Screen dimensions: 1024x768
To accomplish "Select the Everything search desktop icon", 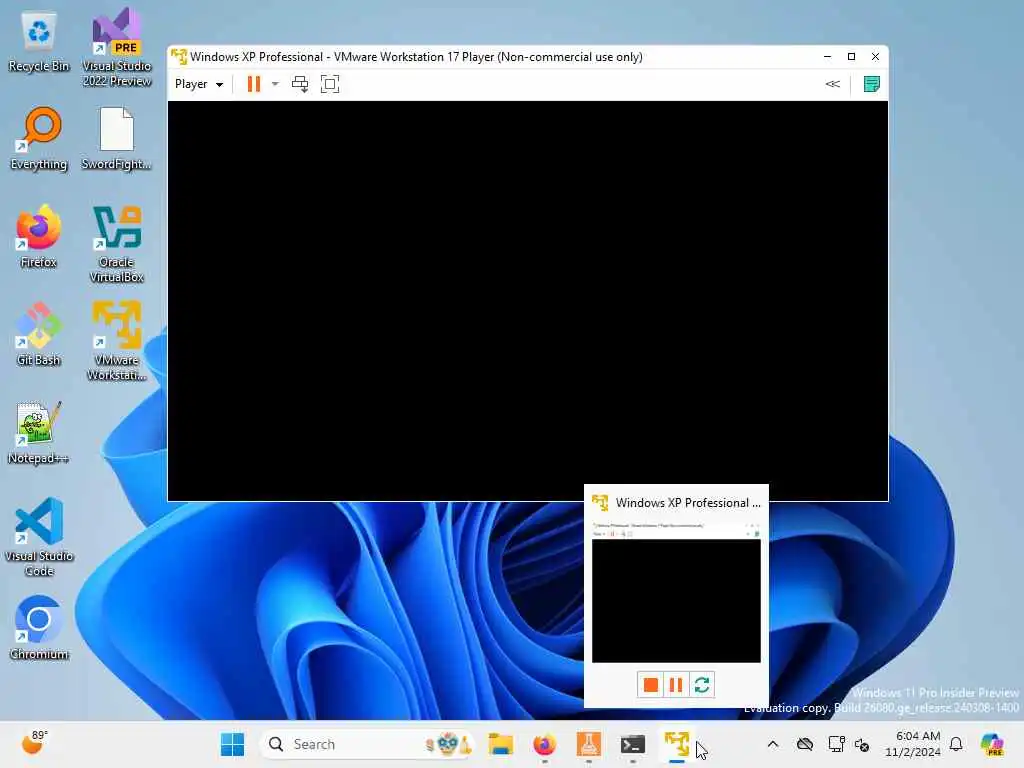I will 39,139.
